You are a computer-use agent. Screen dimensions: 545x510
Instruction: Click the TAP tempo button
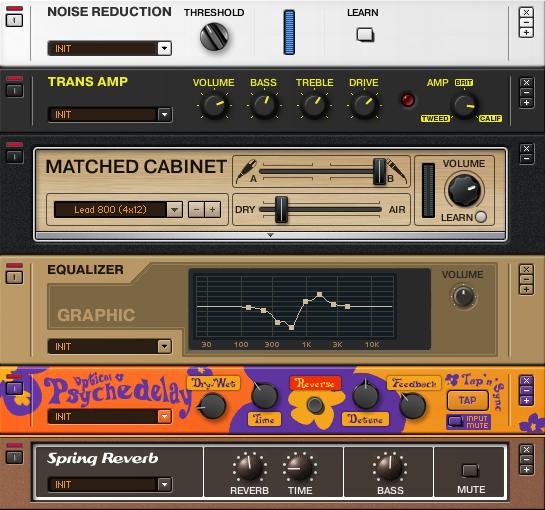[467, 400]
